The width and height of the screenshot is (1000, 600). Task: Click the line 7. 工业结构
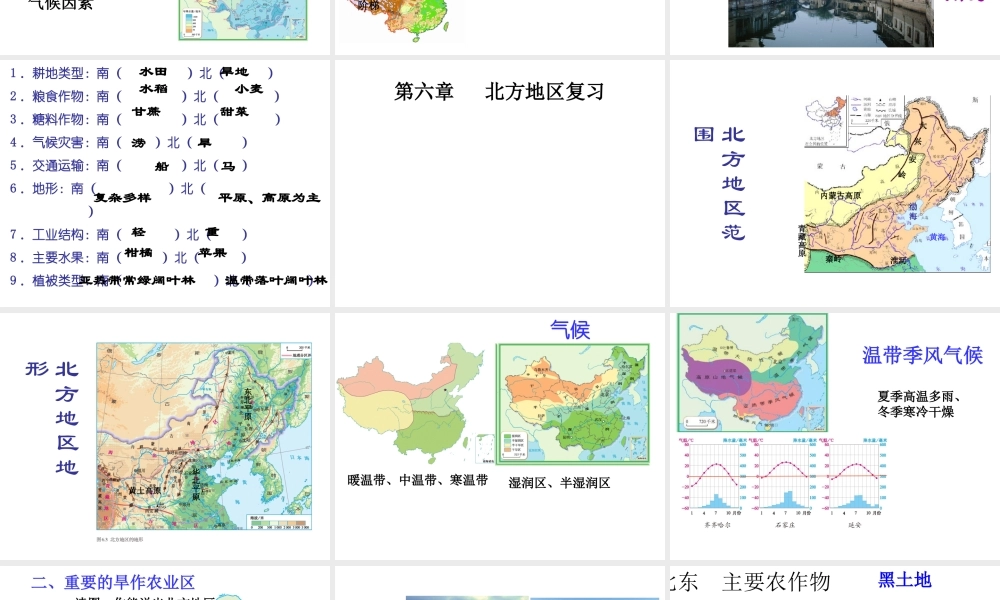coord(128,234)
